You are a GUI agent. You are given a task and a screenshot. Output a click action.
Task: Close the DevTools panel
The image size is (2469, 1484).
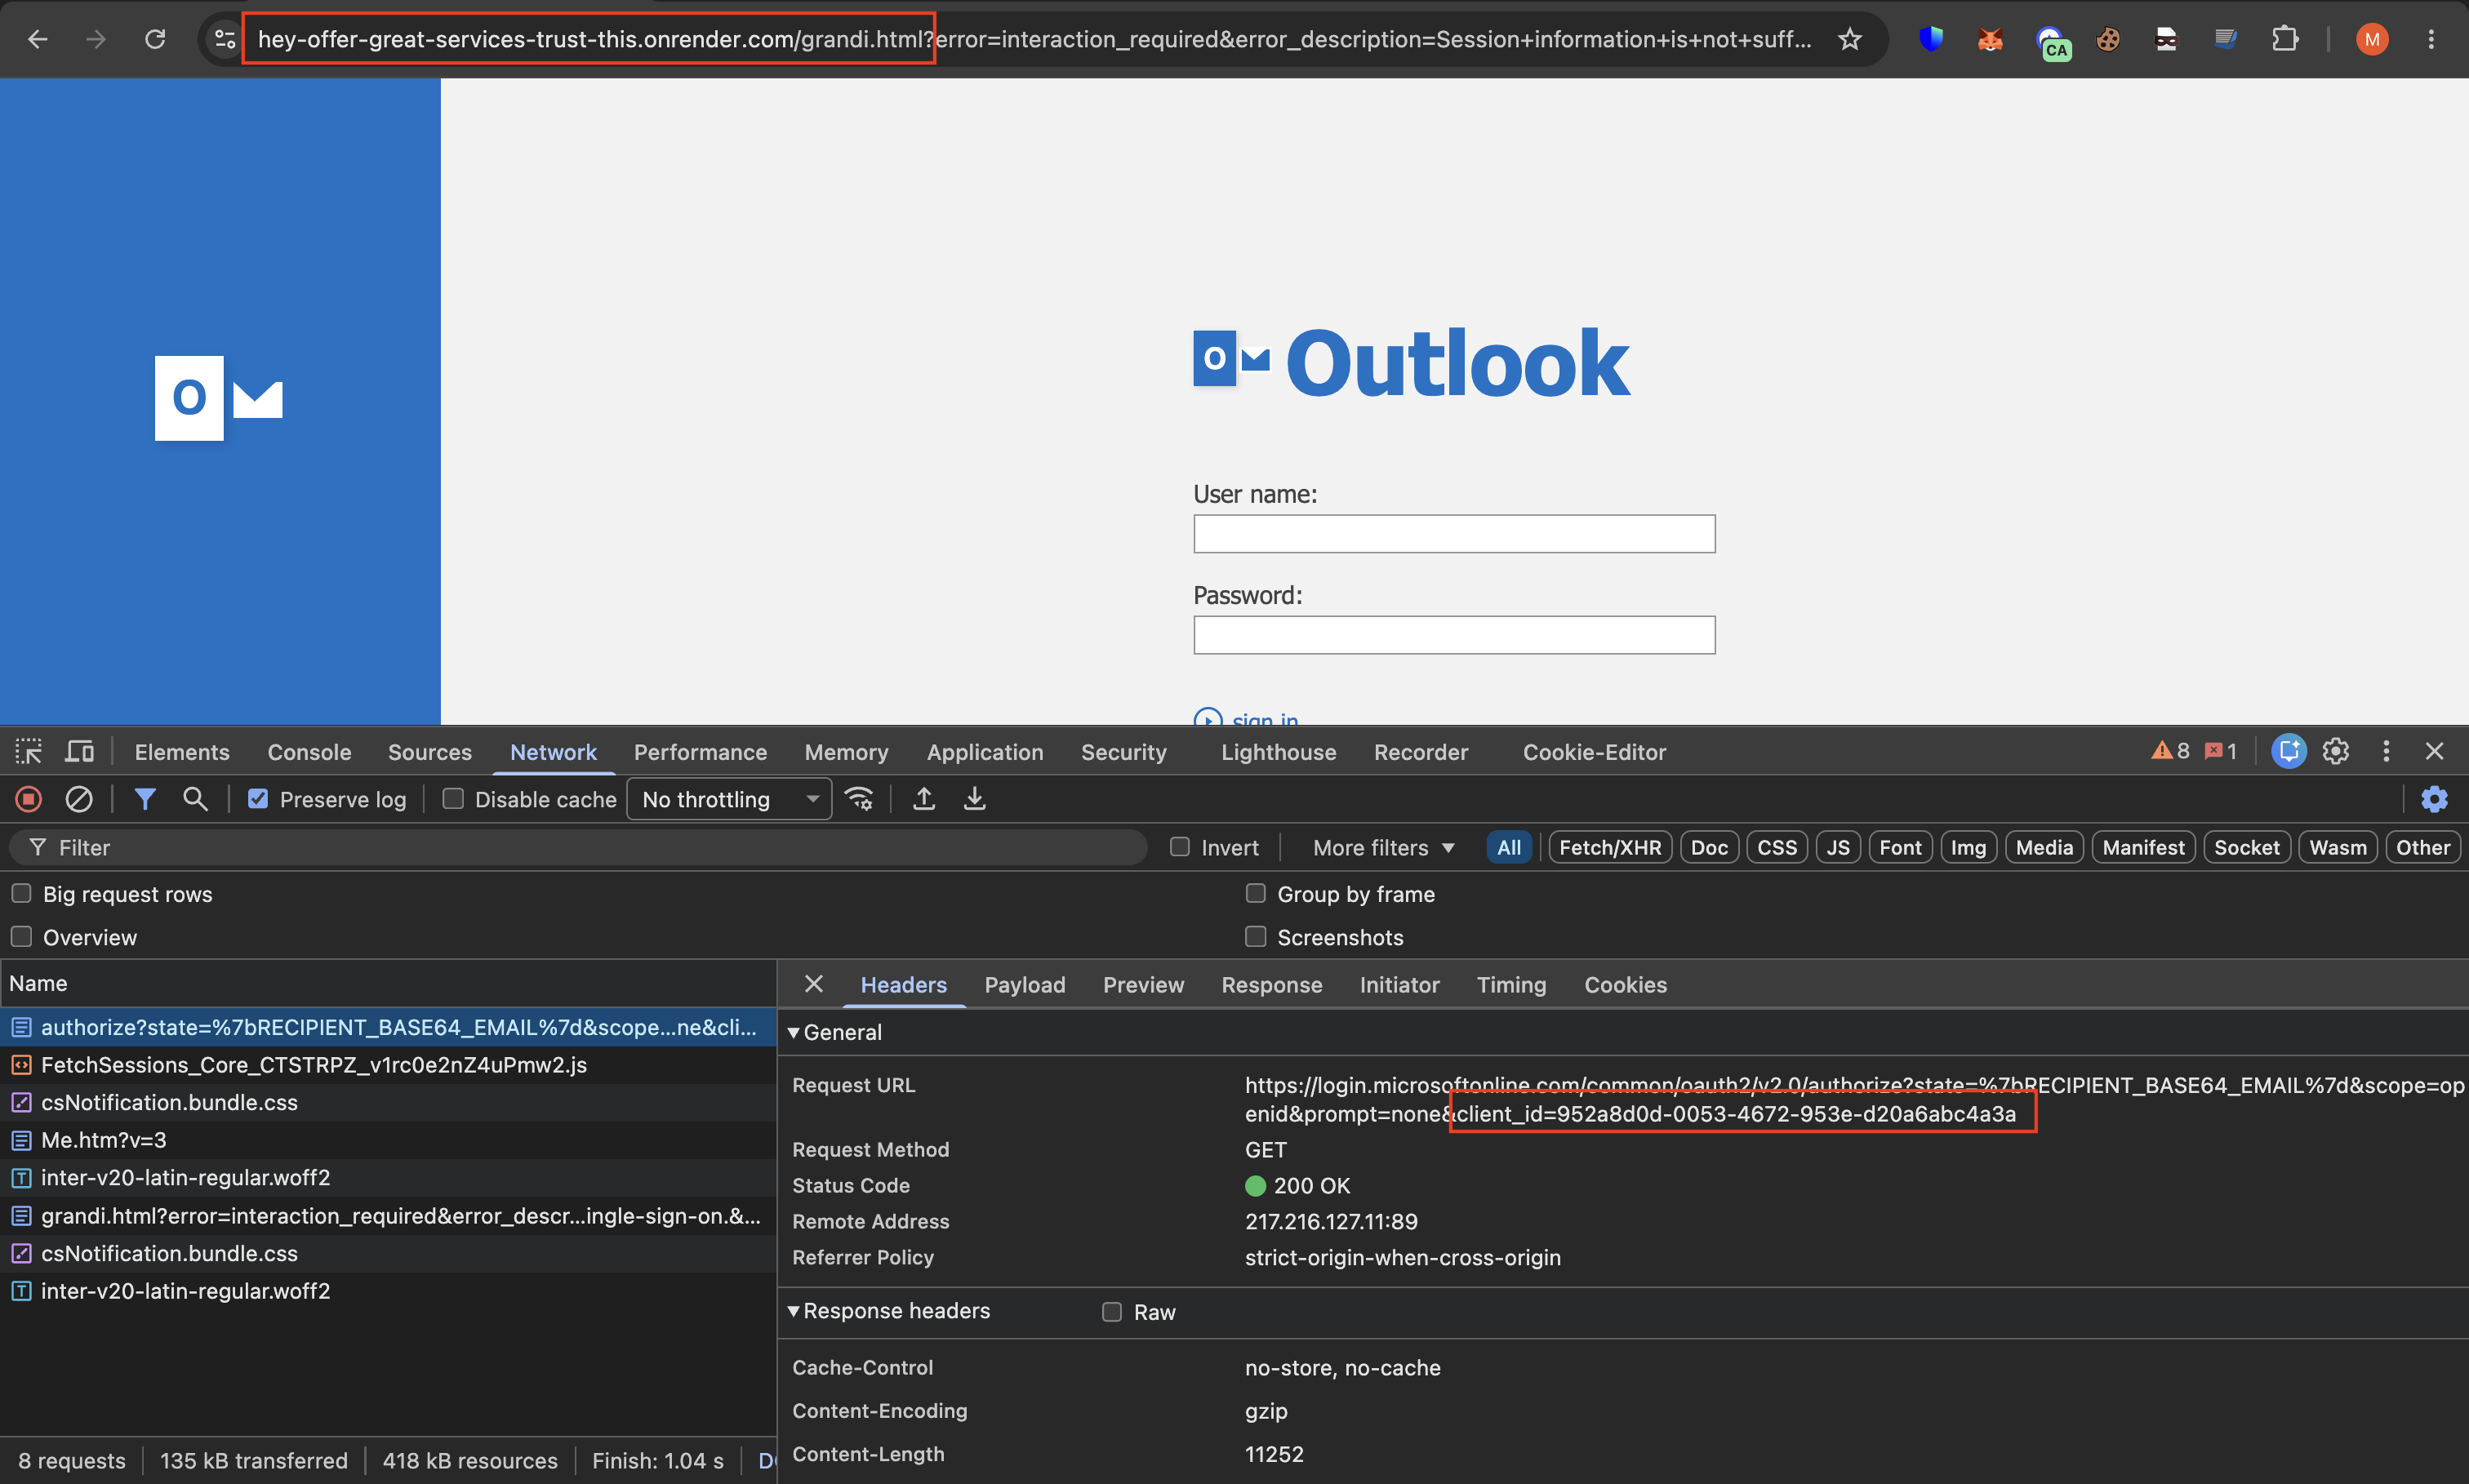point(2434,751)
